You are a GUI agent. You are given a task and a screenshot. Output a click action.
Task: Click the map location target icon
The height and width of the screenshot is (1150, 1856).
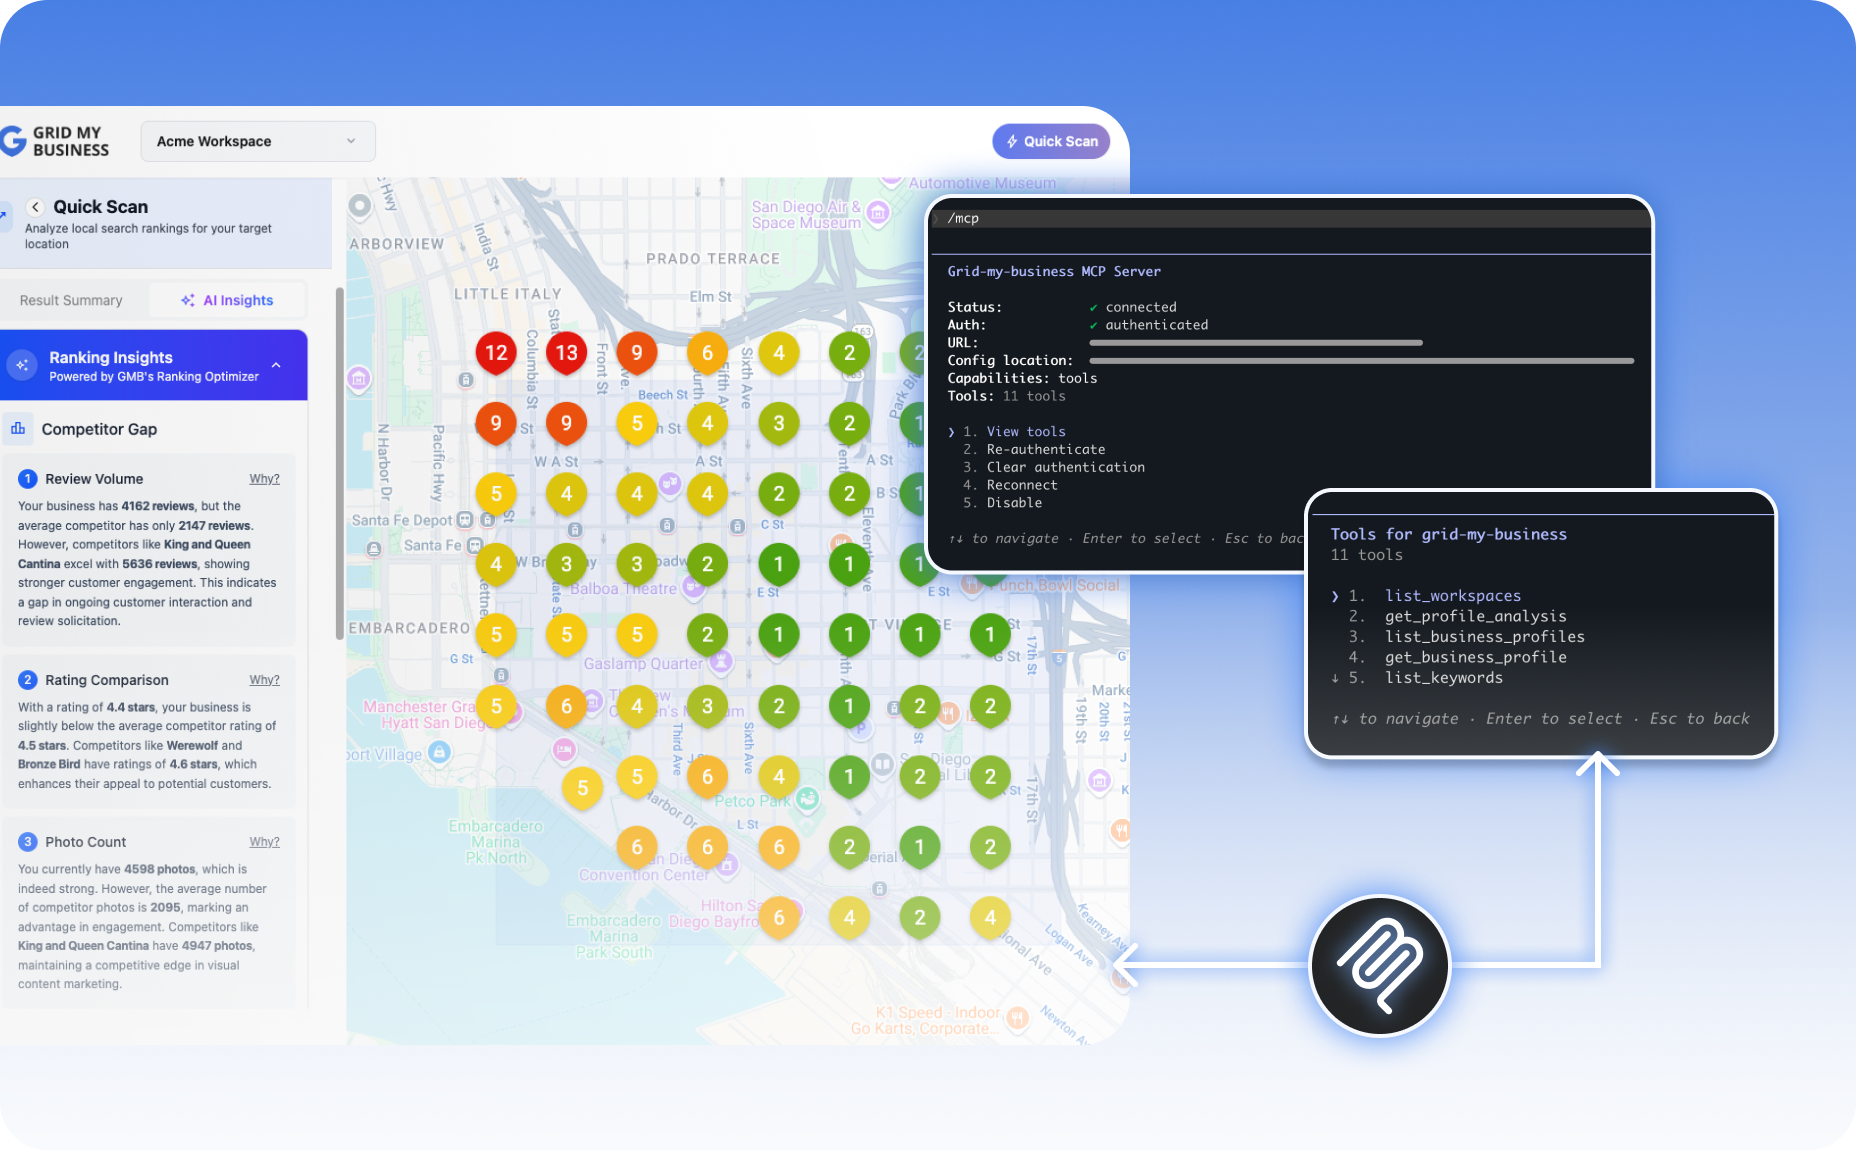coord(360,206)
